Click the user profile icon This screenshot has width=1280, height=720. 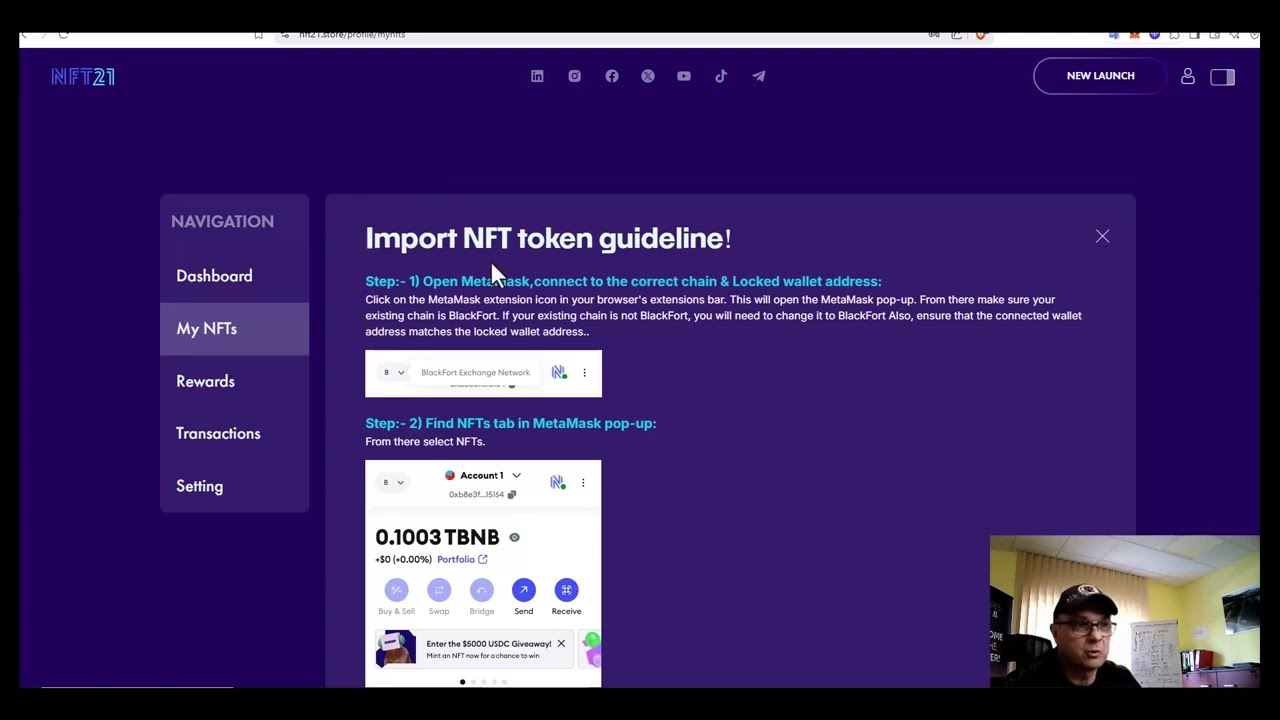[1188, 76]
